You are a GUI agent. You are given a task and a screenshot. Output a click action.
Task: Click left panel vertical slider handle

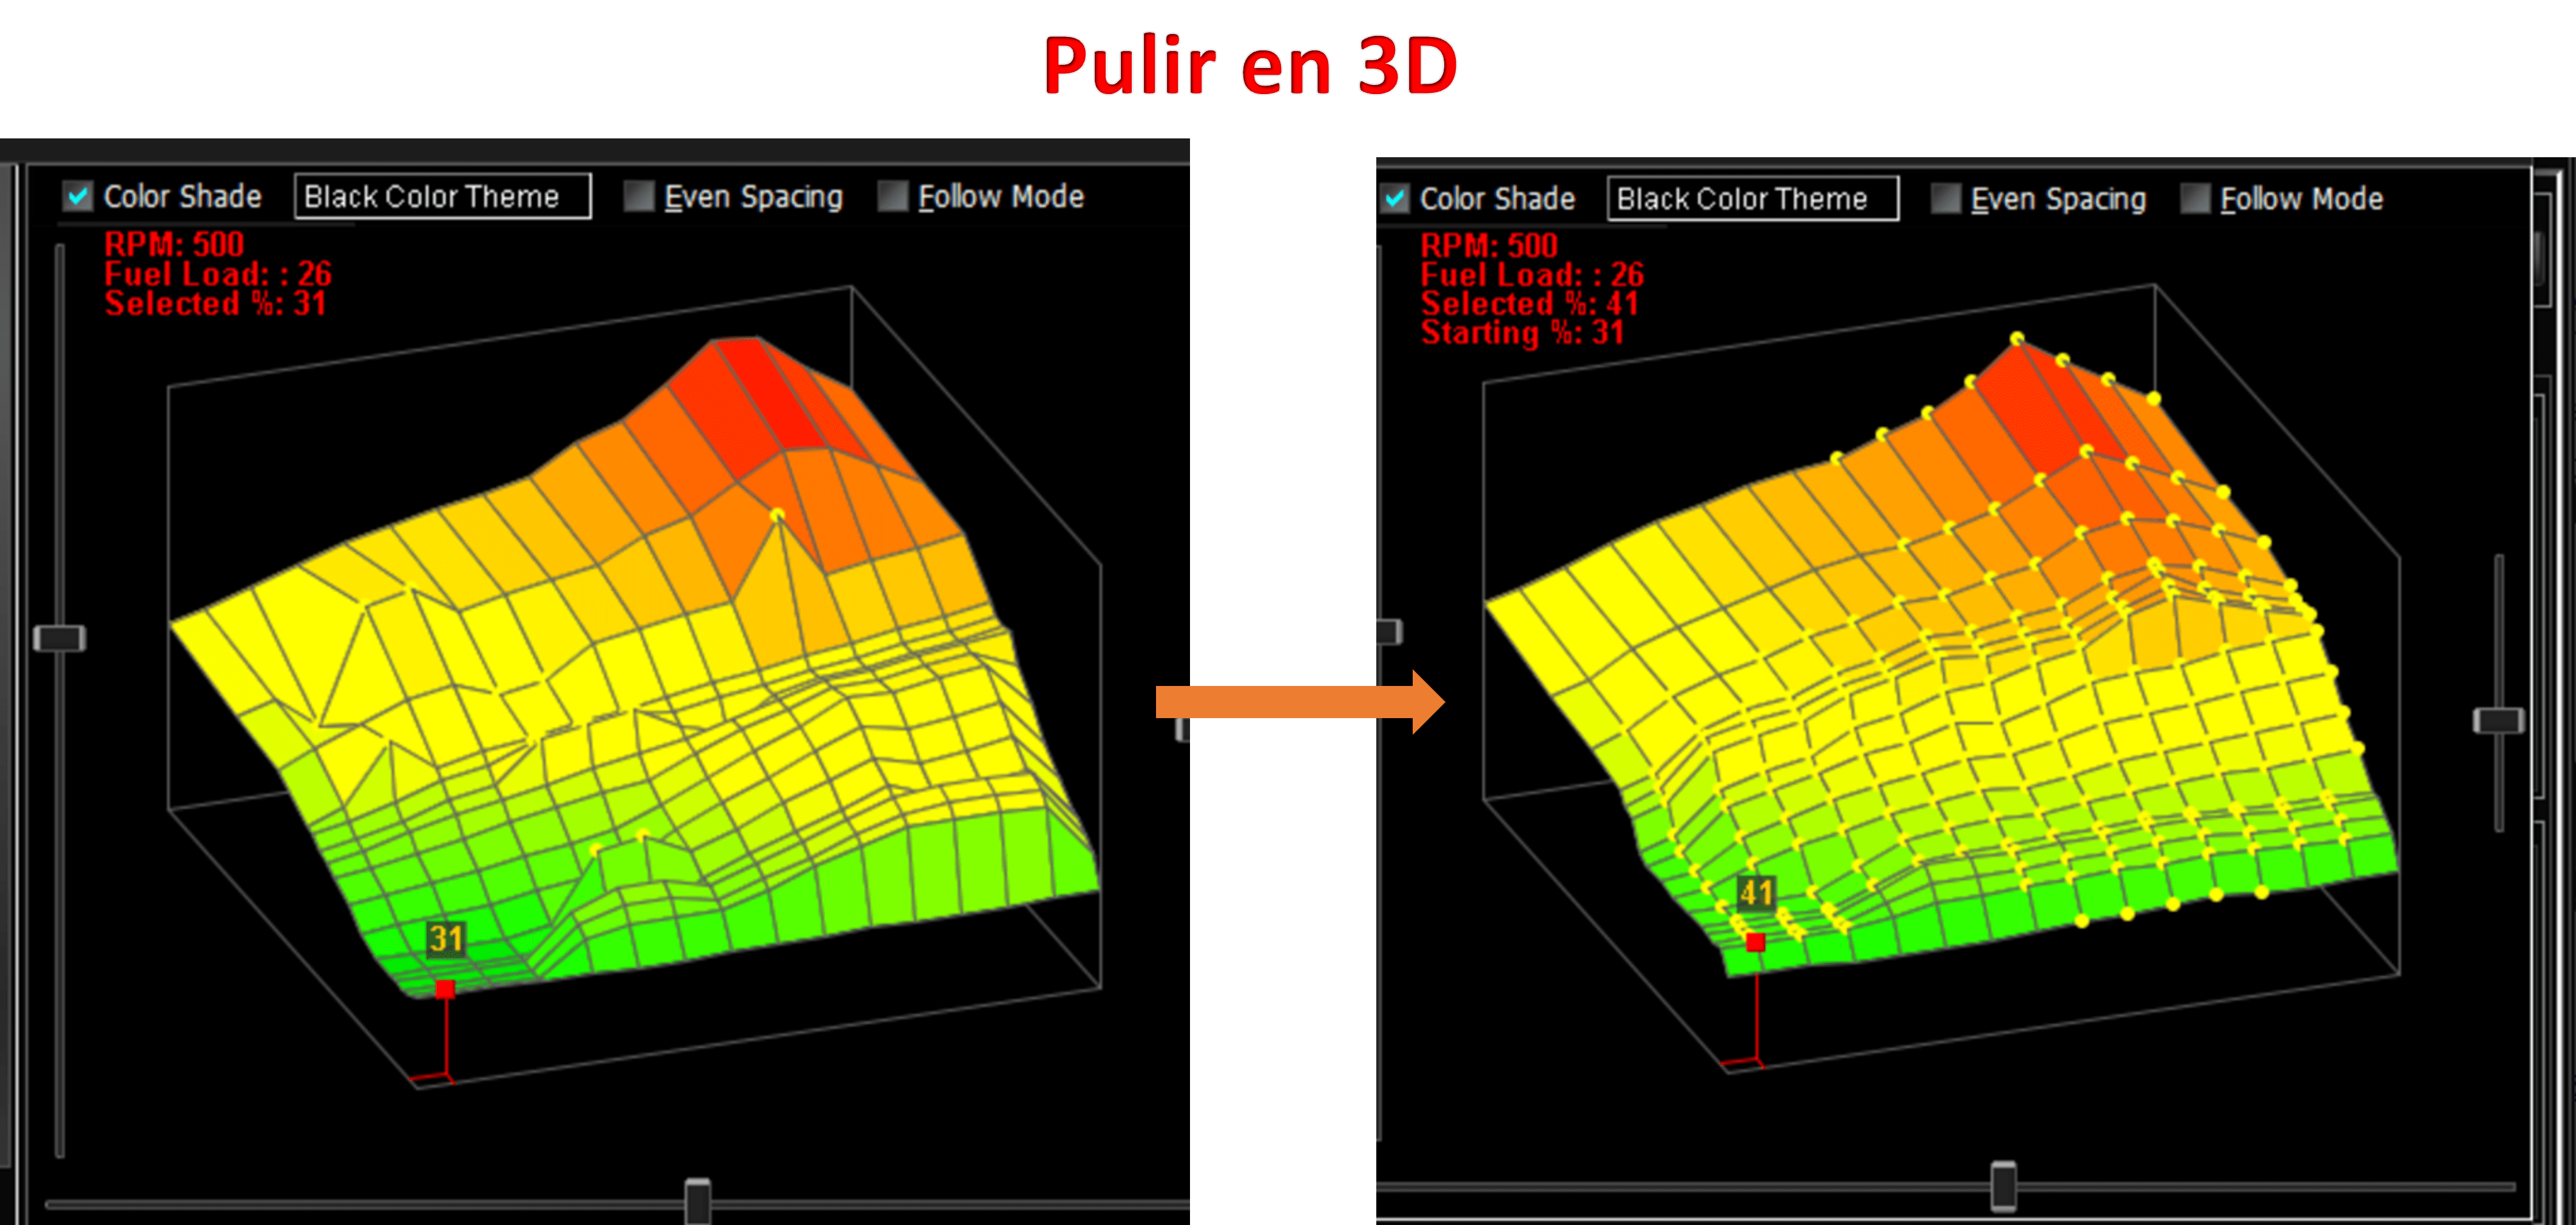click(59, 638)
